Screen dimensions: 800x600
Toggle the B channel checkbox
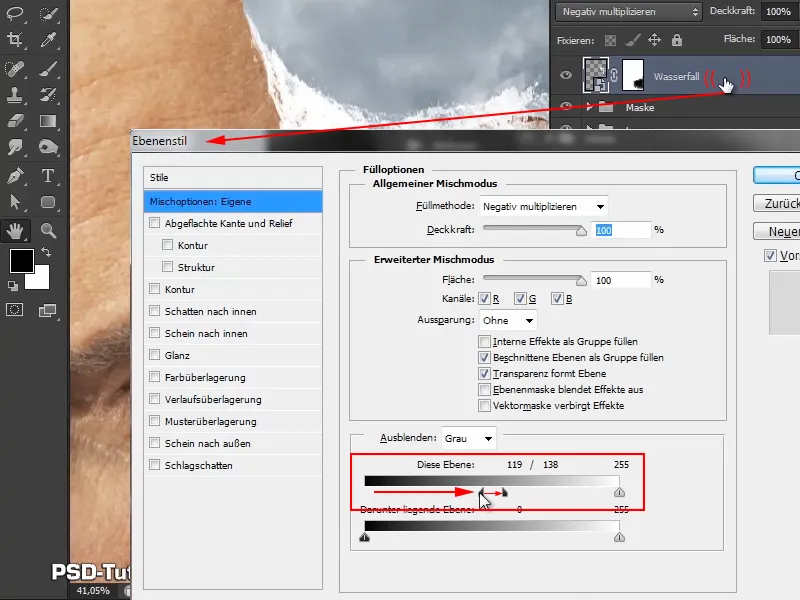coord(557,298)
